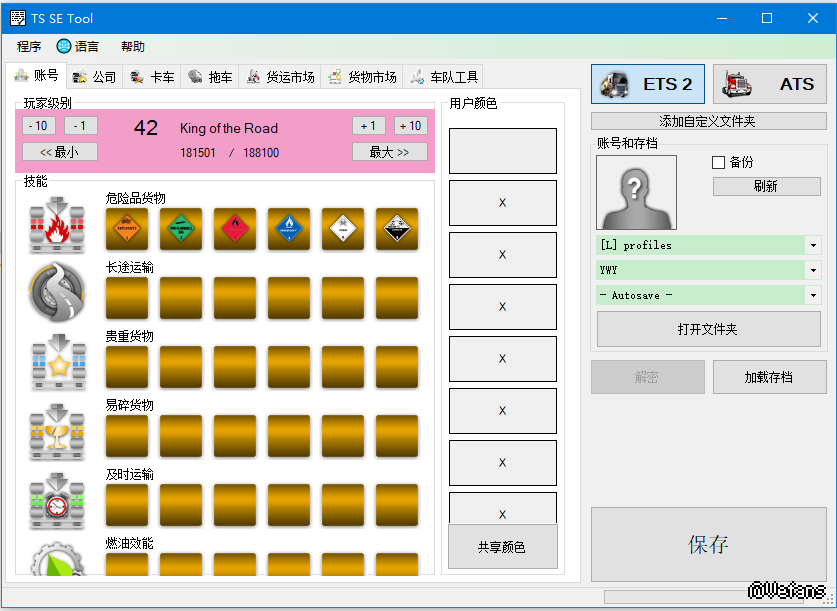837x611 pixels.
Task: Click the third user color box
Action: coord(502,255)
